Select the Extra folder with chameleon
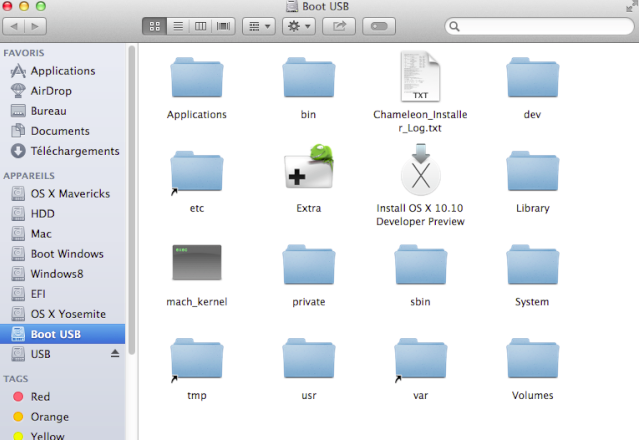 309,166
